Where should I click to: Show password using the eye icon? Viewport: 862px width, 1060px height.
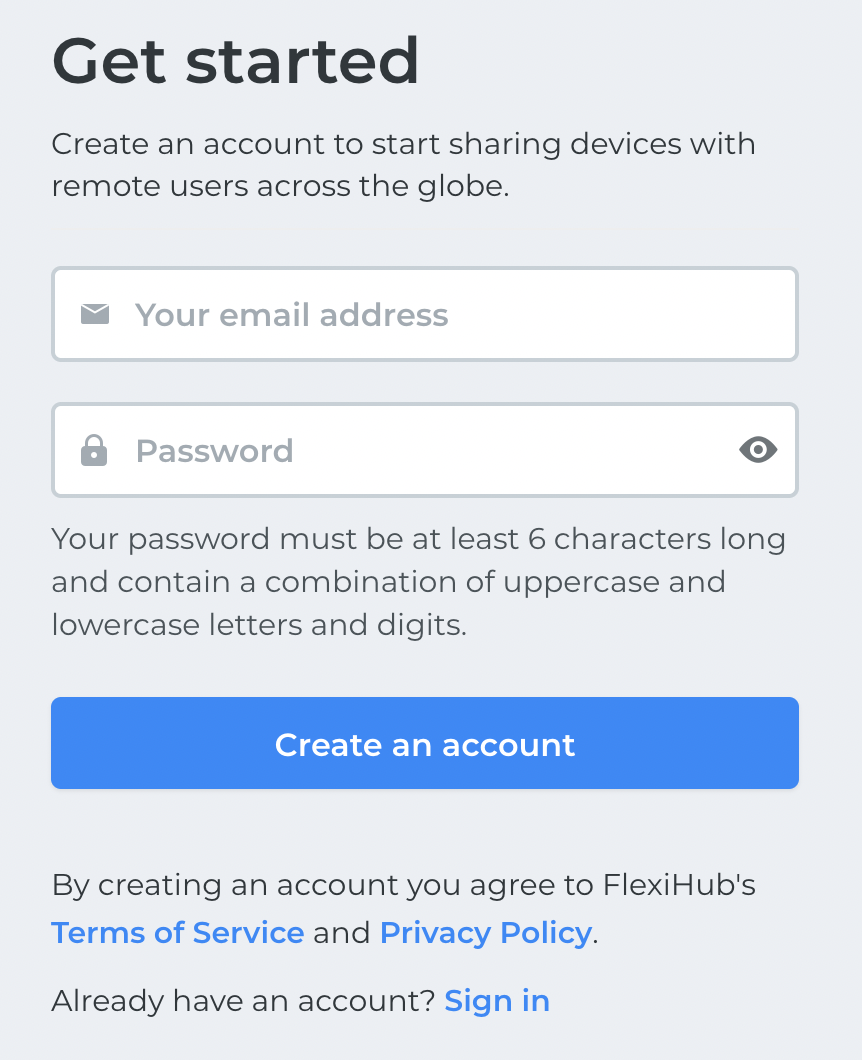tap(758, 450)
